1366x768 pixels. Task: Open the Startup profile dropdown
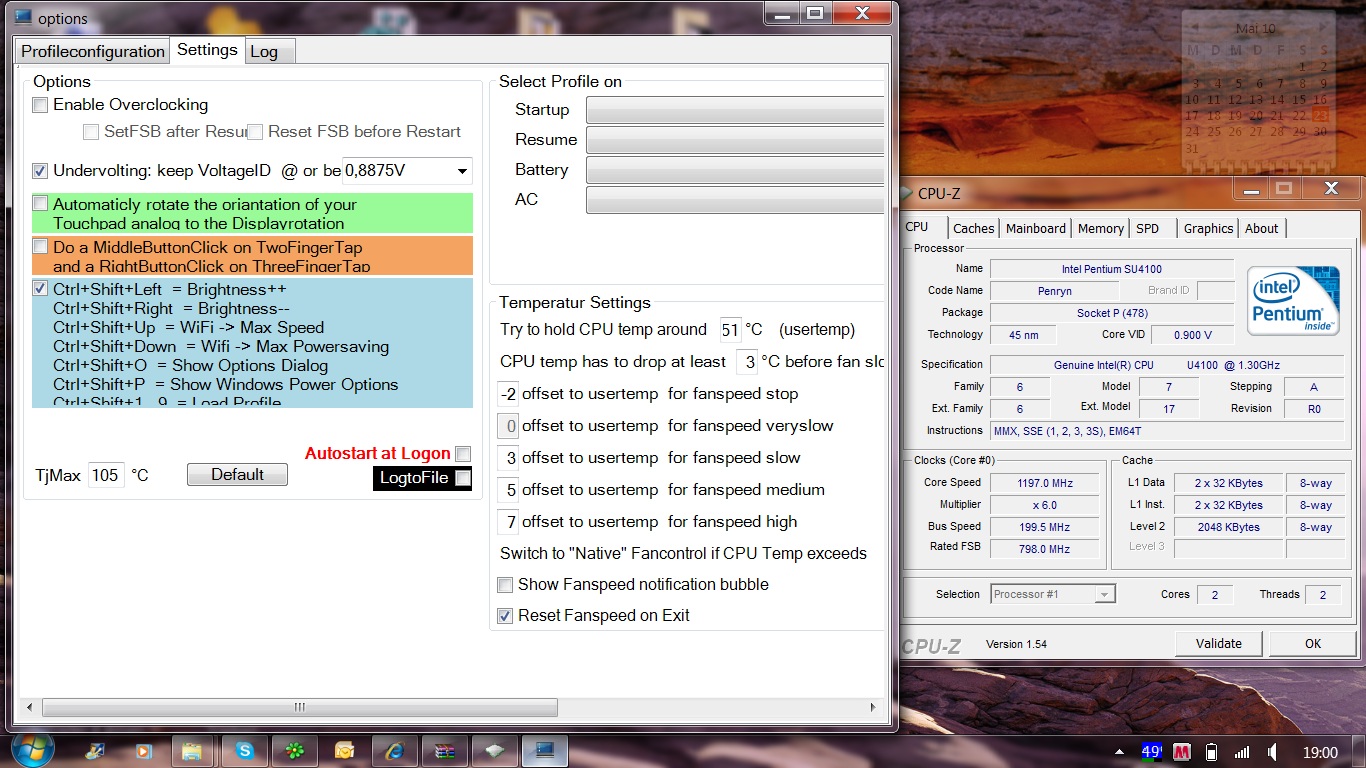pos(735,110)
